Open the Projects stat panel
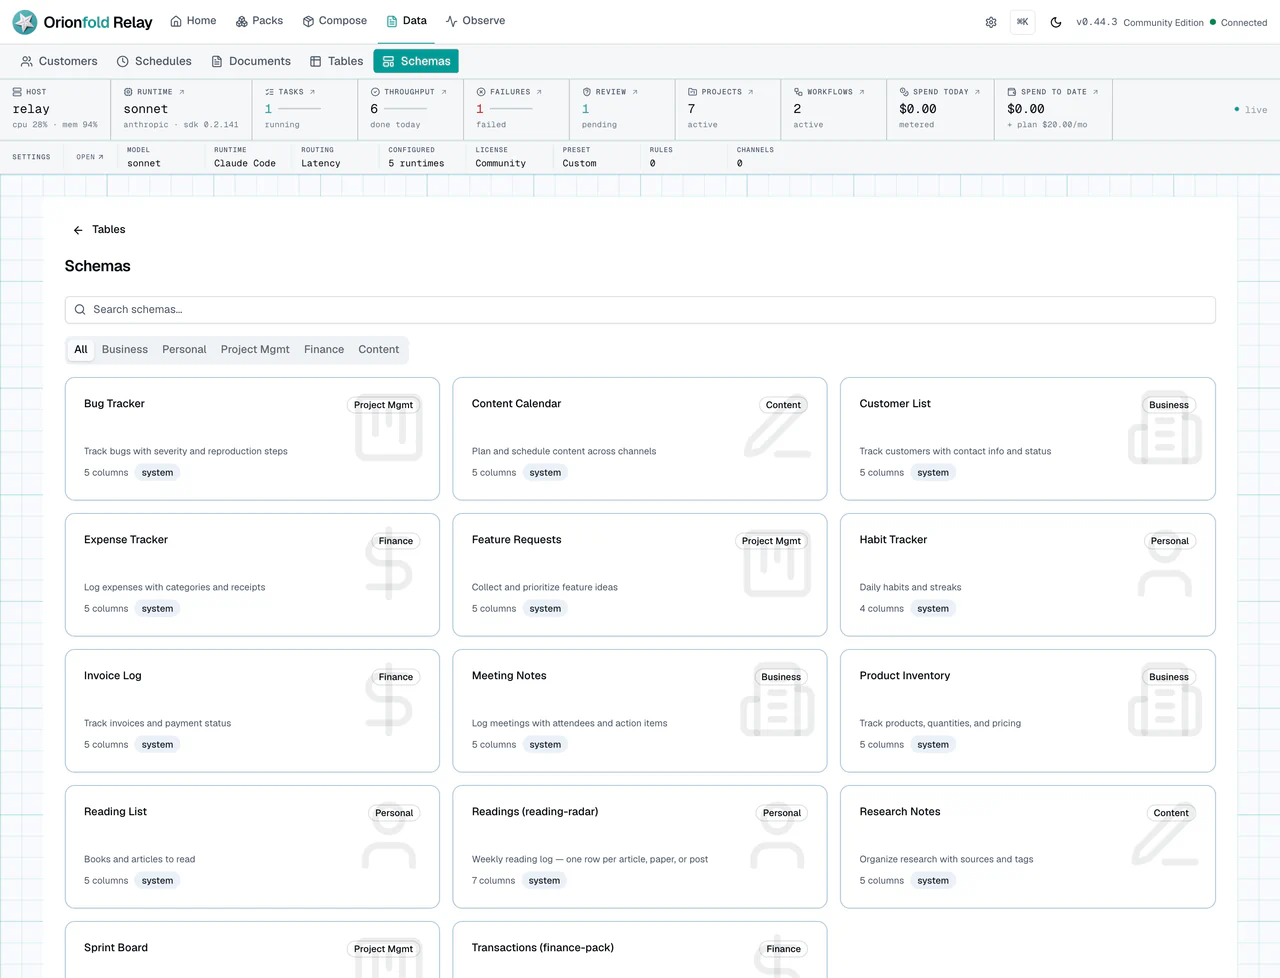The image size is (1280, 978). point(727,109)
